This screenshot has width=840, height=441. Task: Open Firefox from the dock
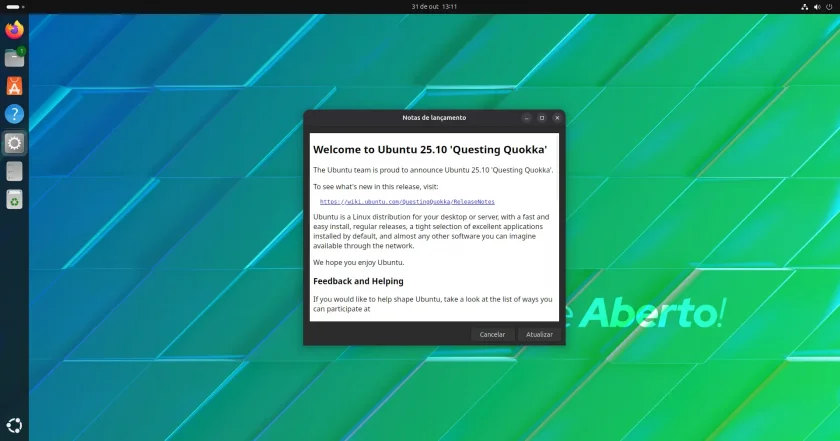(x=14, y=29)
